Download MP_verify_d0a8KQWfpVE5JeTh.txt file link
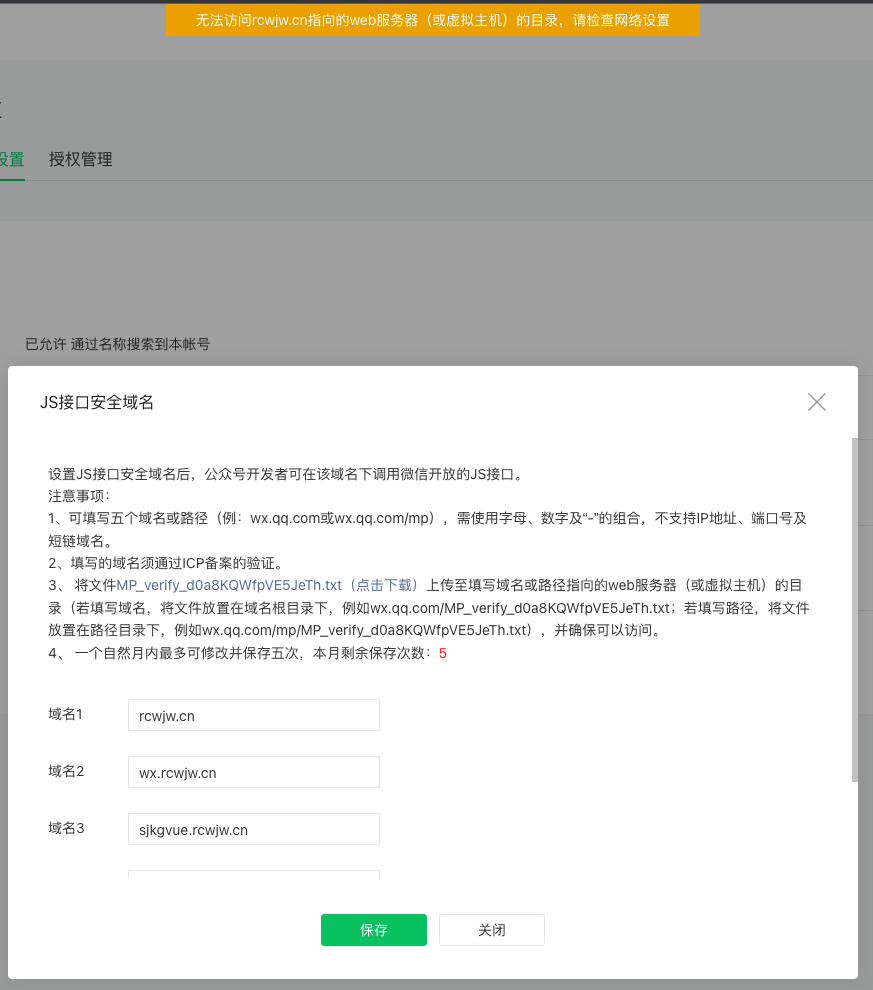This screenshot has height=990, width=873. (x=267, y=585)
